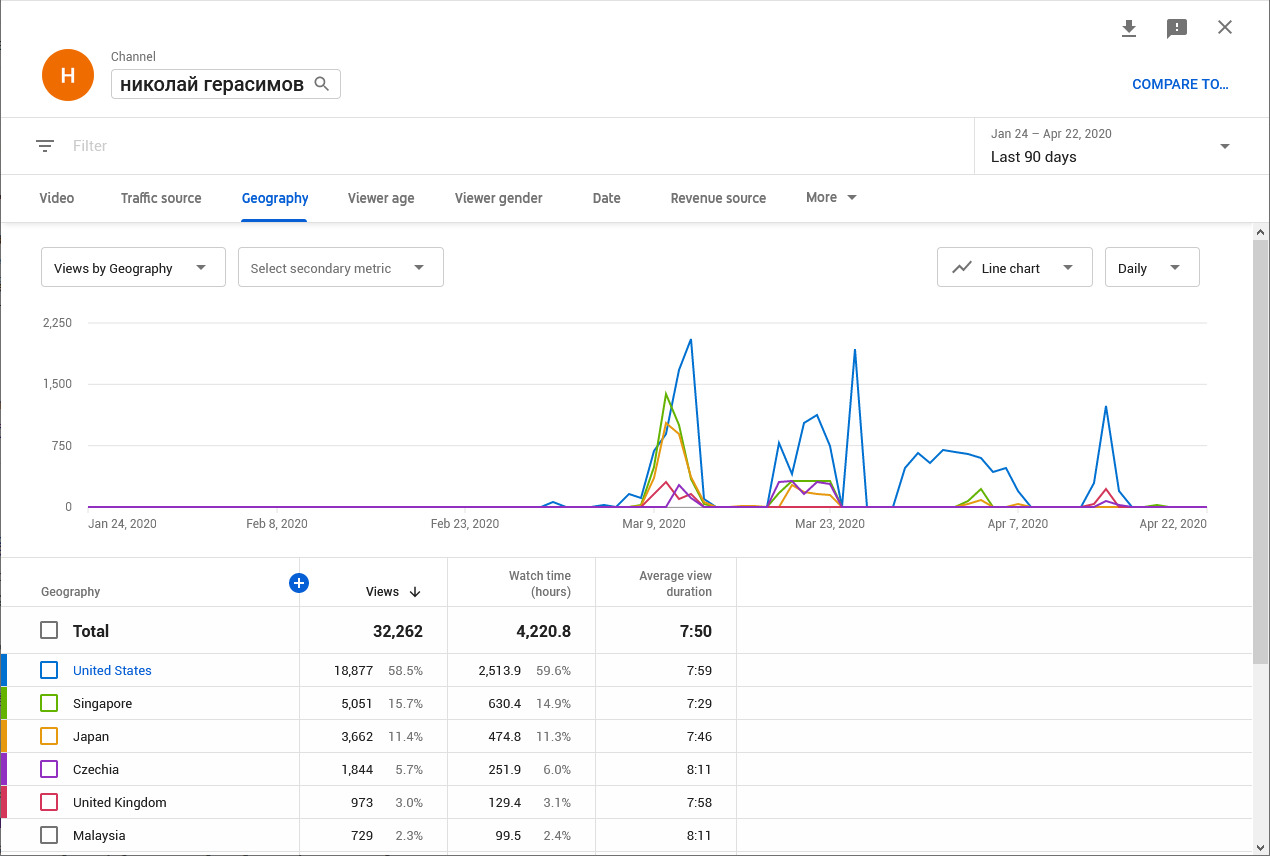Image resolution: width=1270 pixels, height=856 pixels.
Task: Click the United Kingdom row label
Action: point(120,802)
